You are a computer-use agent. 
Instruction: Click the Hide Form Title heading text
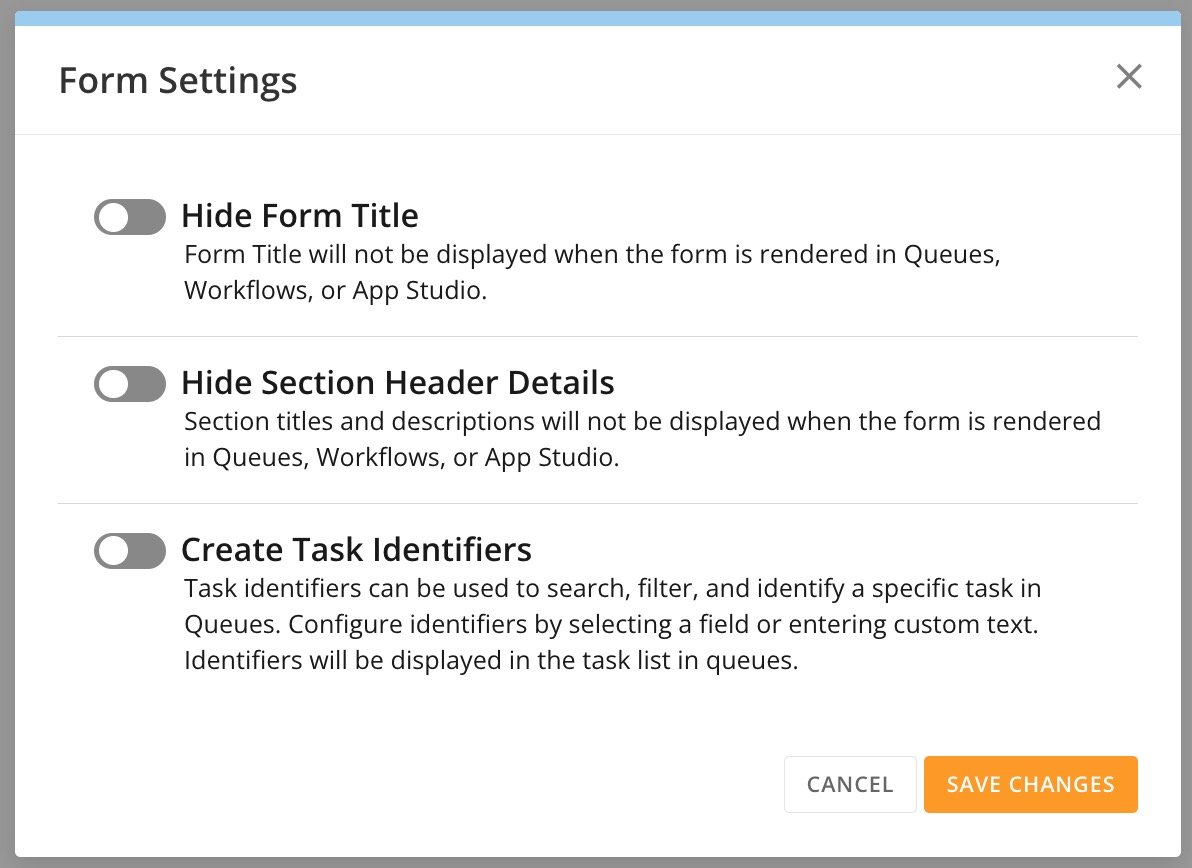tap(299, 215)
